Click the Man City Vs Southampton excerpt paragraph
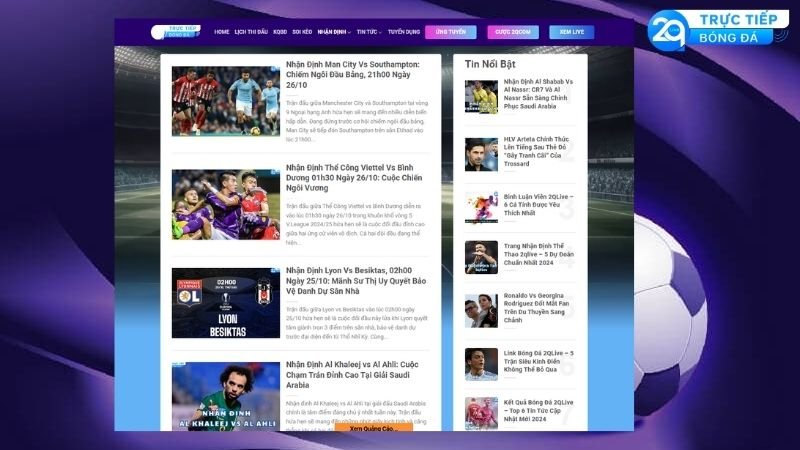 [x=357, y=121]
